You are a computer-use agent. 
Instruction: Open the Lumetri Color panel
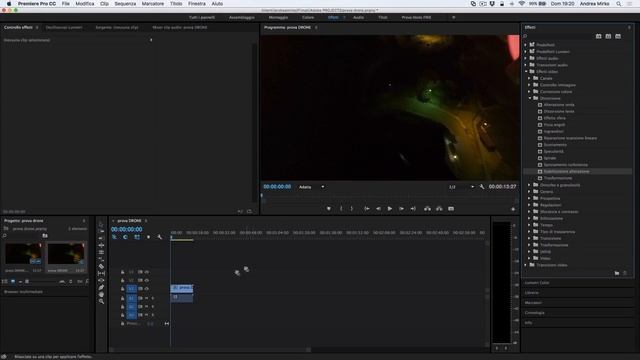coord(537,283)
